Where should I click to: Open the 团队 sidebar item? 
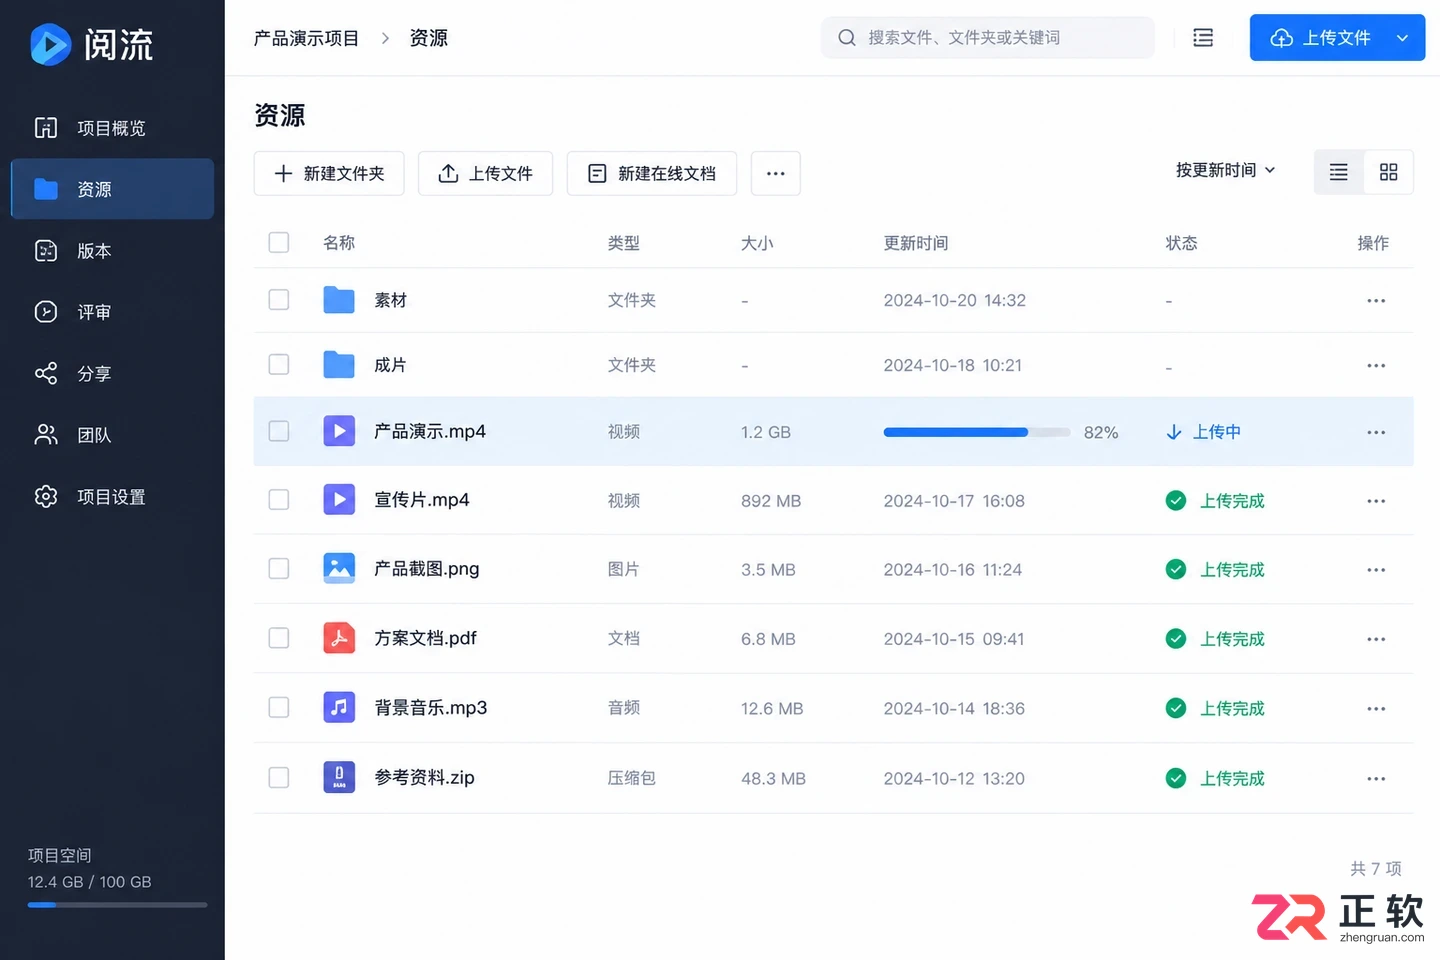[x=112, y=435]
